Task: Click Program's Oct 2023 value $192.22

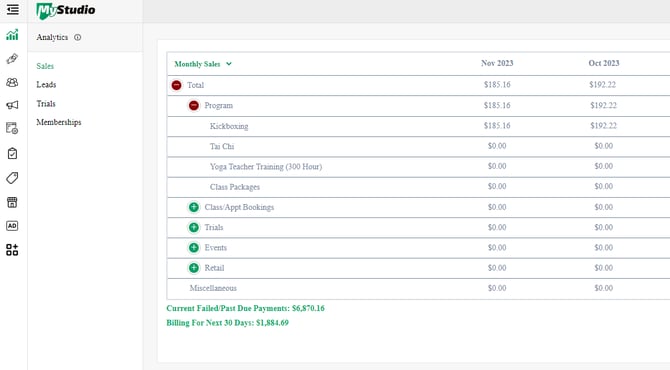Action: pos(603,105)
